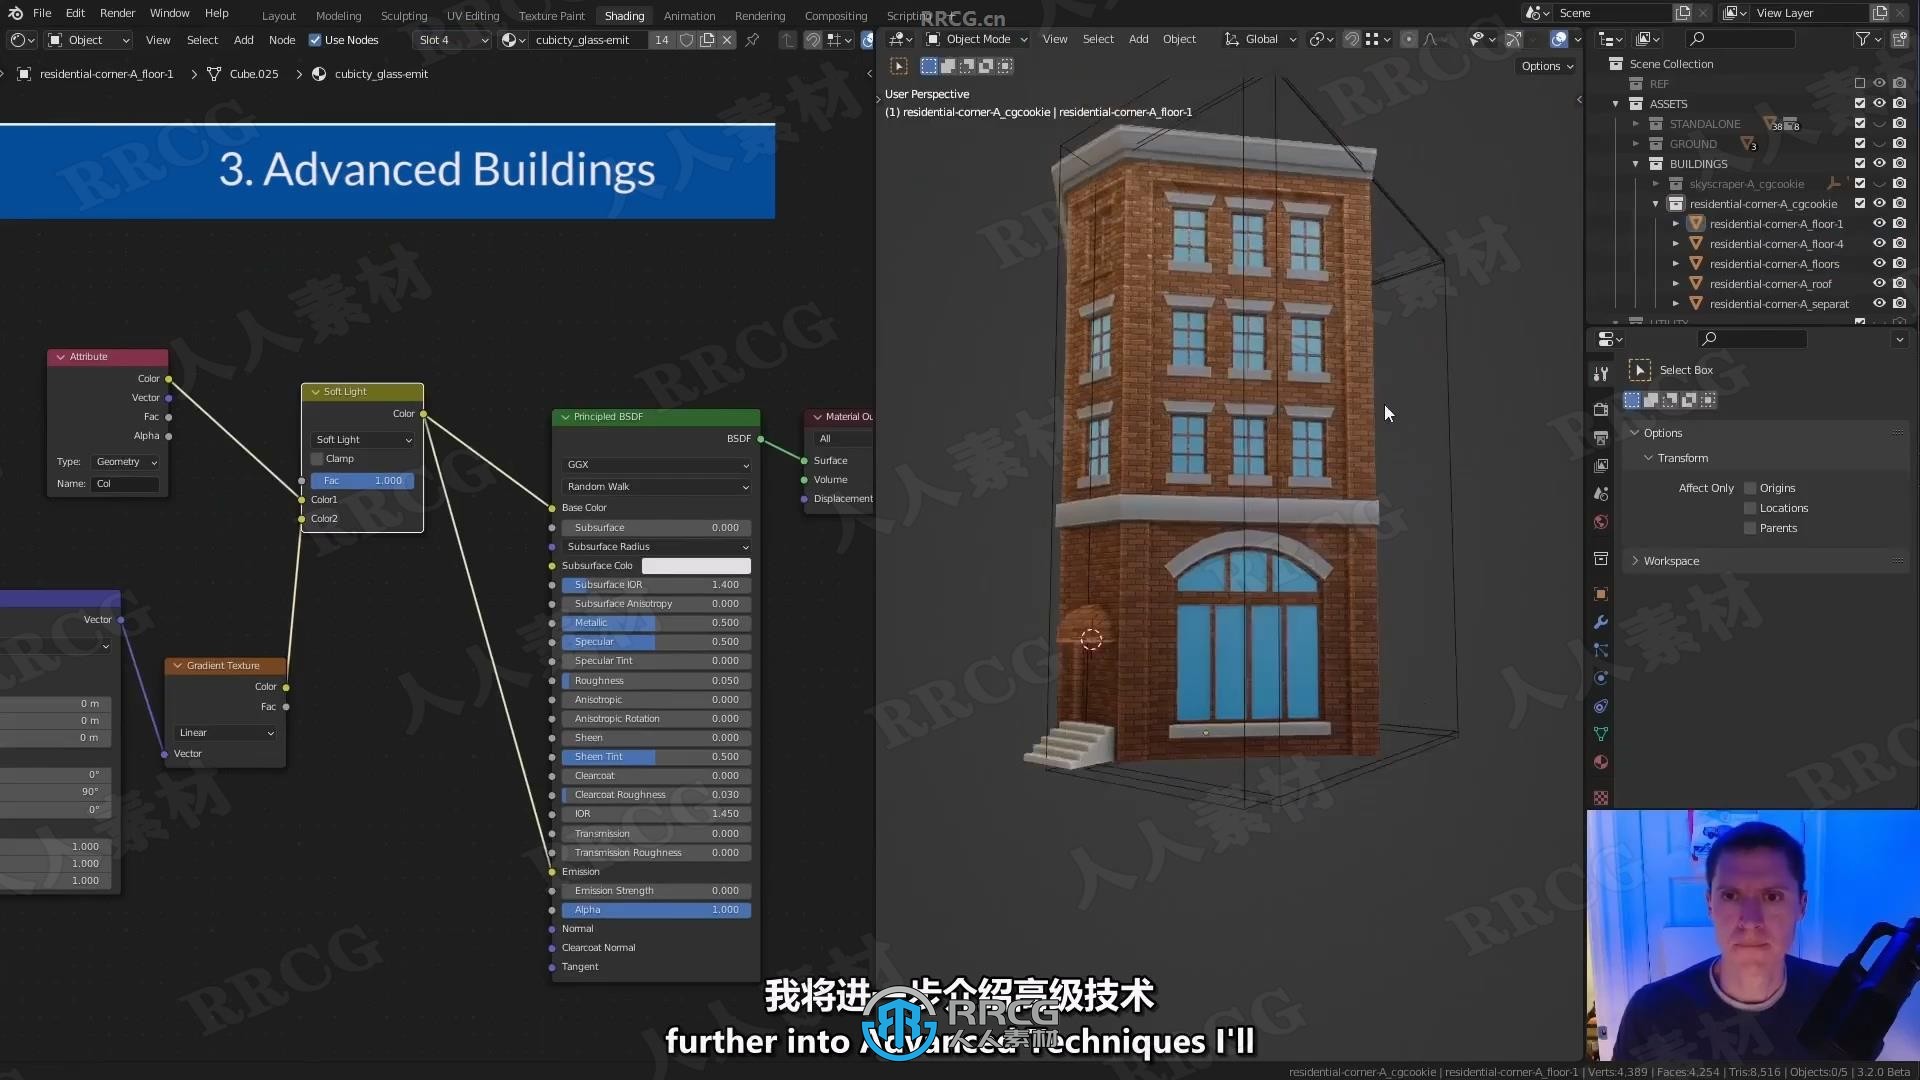Collapse the Transform subpanel
The image size is (1920, 1080).
coord(1649,458)
